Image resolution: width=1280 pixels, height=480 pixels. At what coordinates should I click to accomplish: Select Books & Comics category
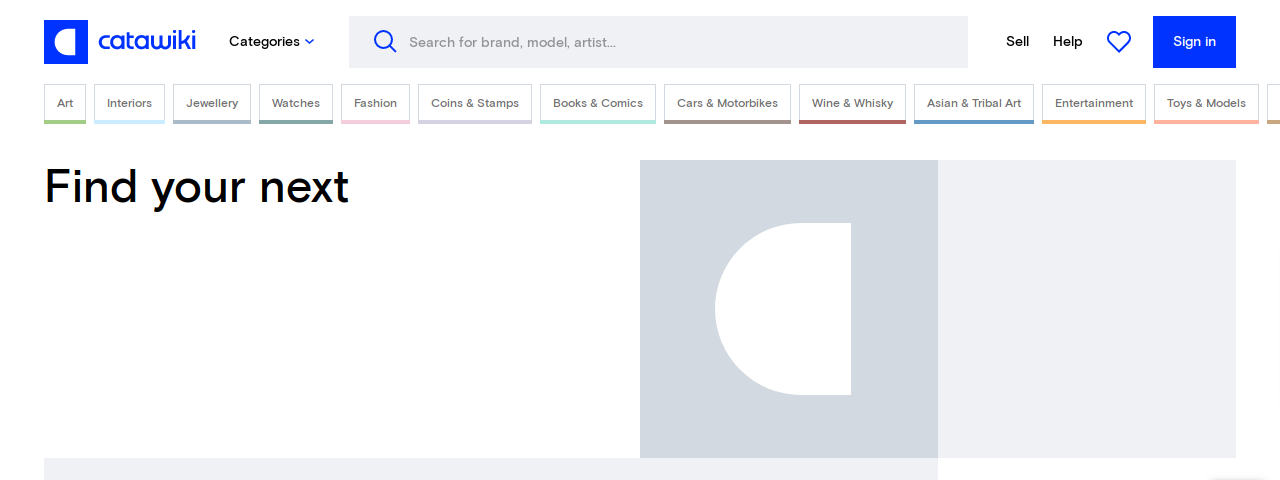point(598,103)
